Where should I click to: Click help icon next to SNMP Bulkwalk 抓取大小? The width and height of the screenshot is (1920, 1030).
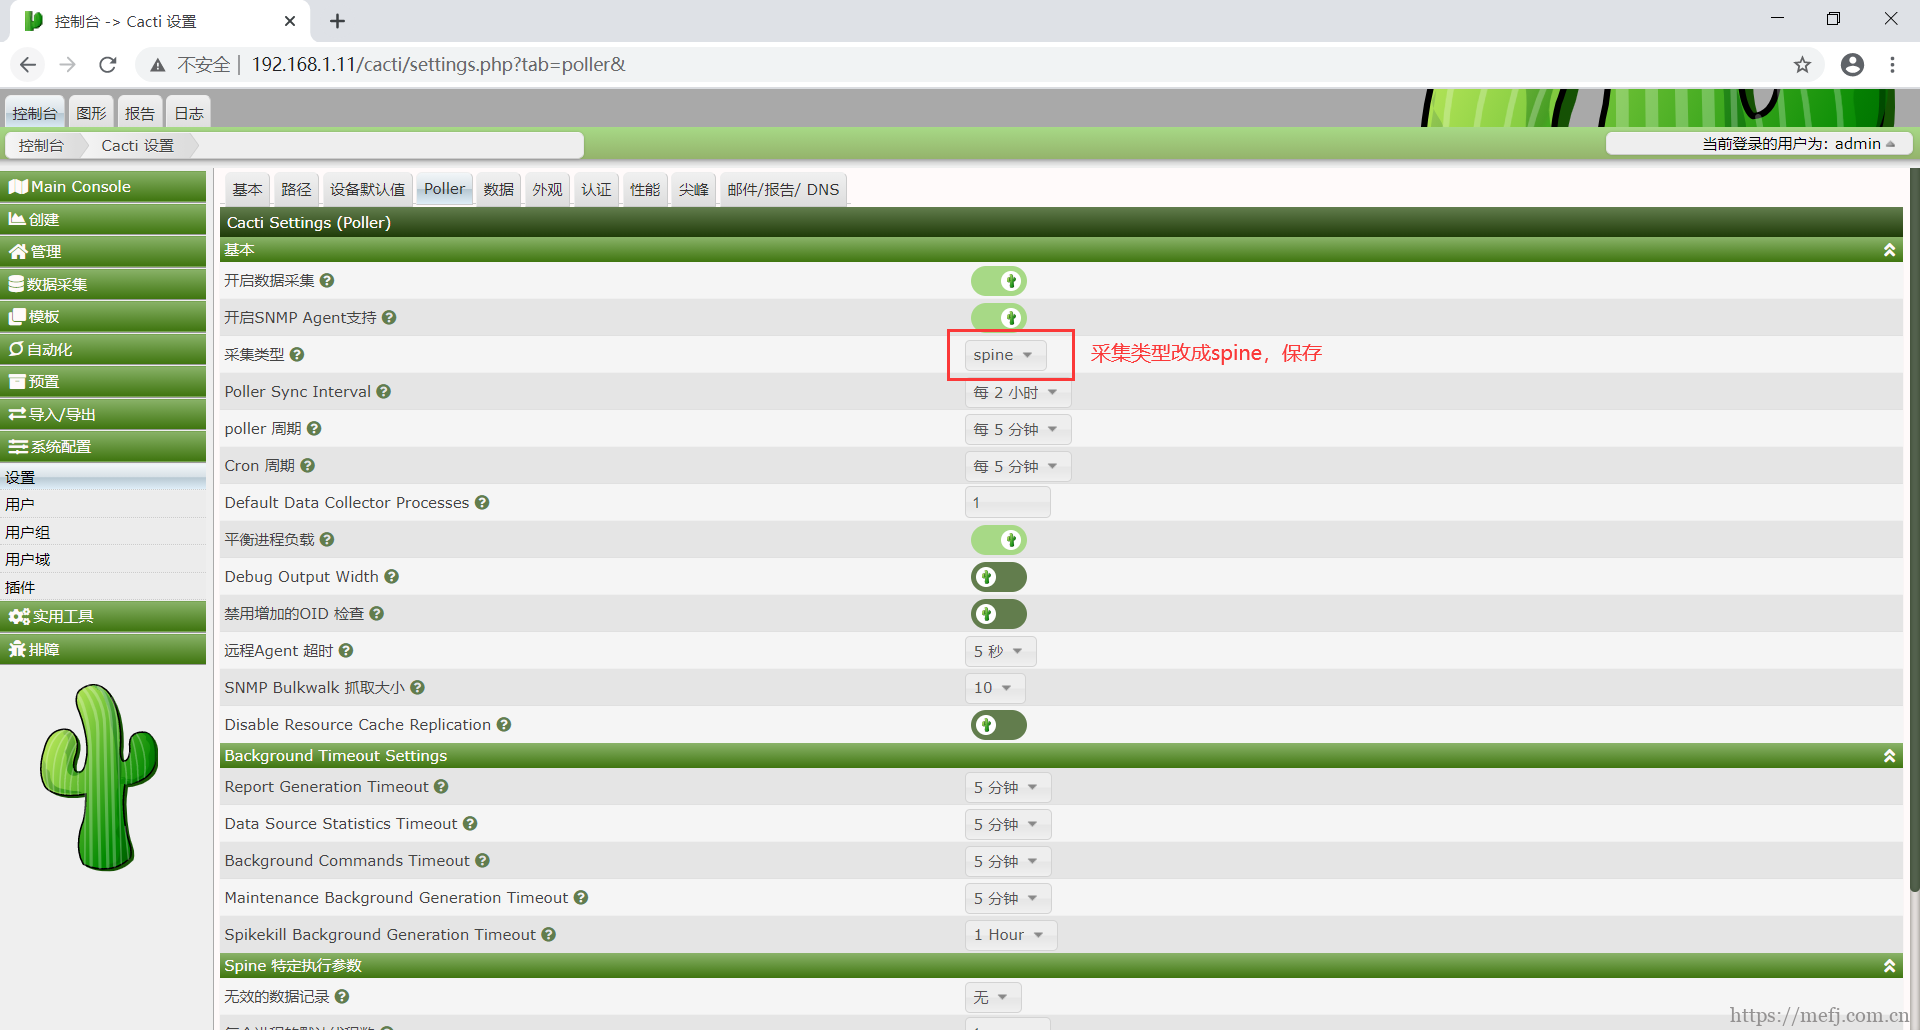coord(418,688)
